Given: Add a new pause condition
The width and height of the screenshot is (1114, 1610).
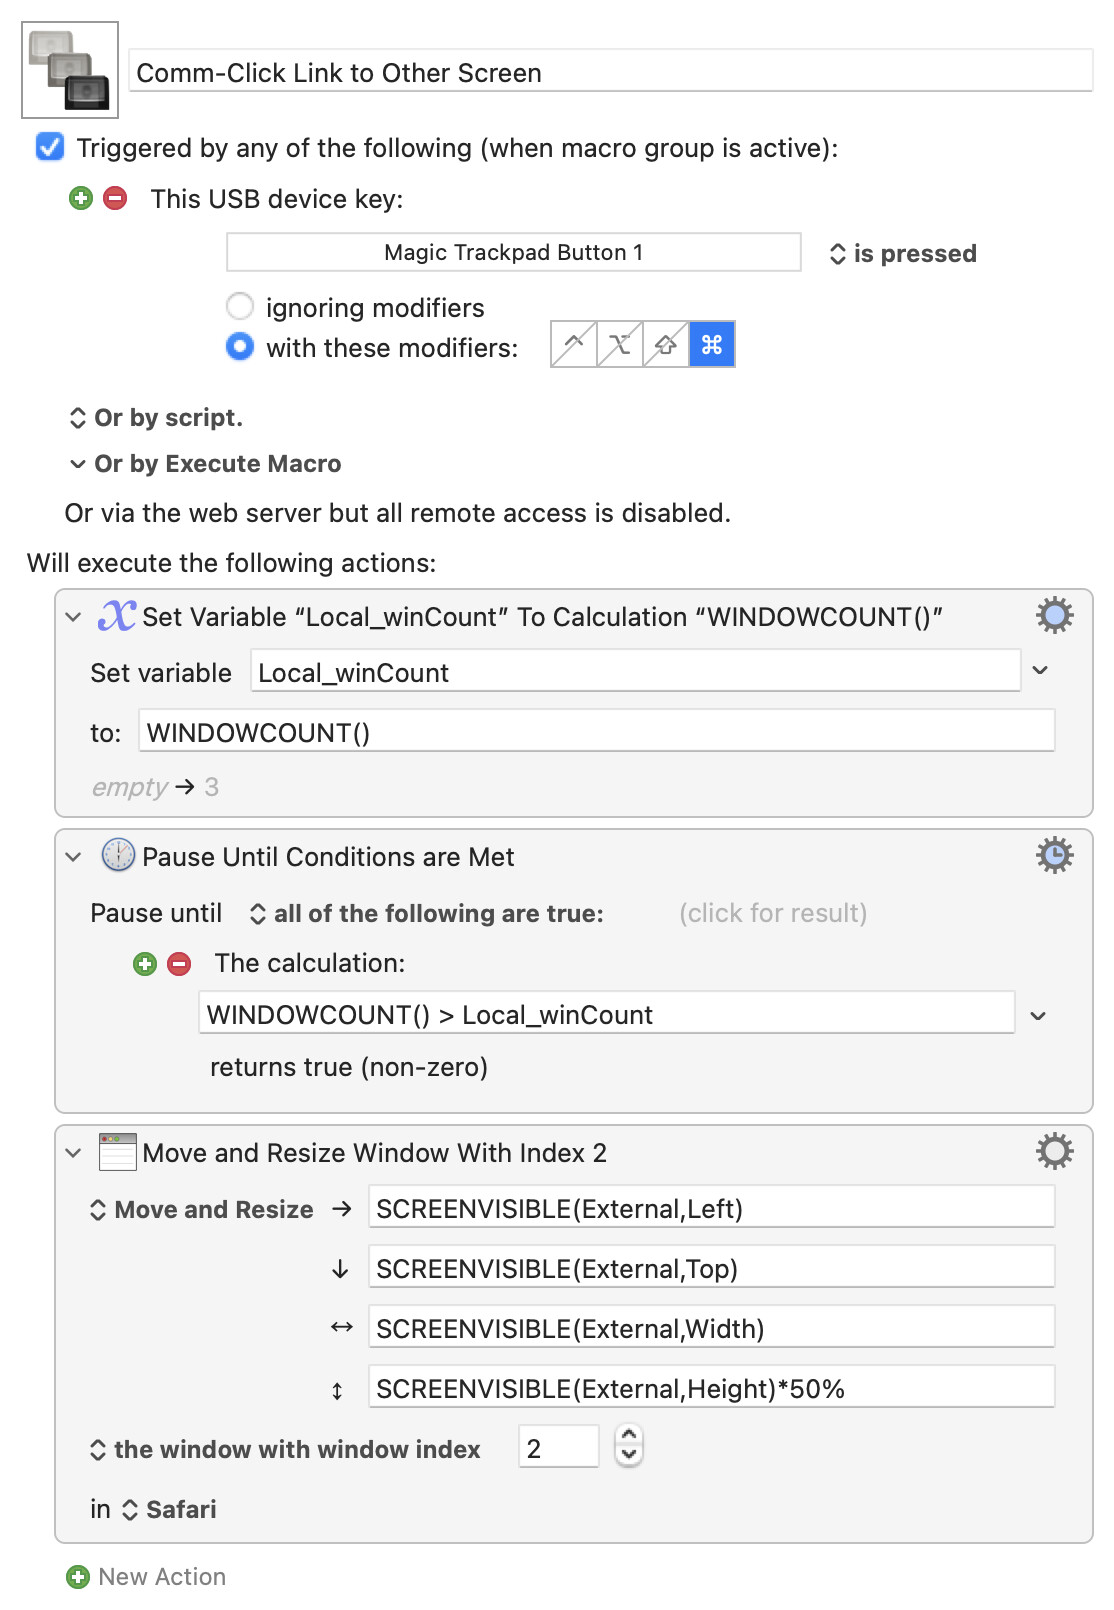Looking at the screenshot, I should tap(145, 963).
